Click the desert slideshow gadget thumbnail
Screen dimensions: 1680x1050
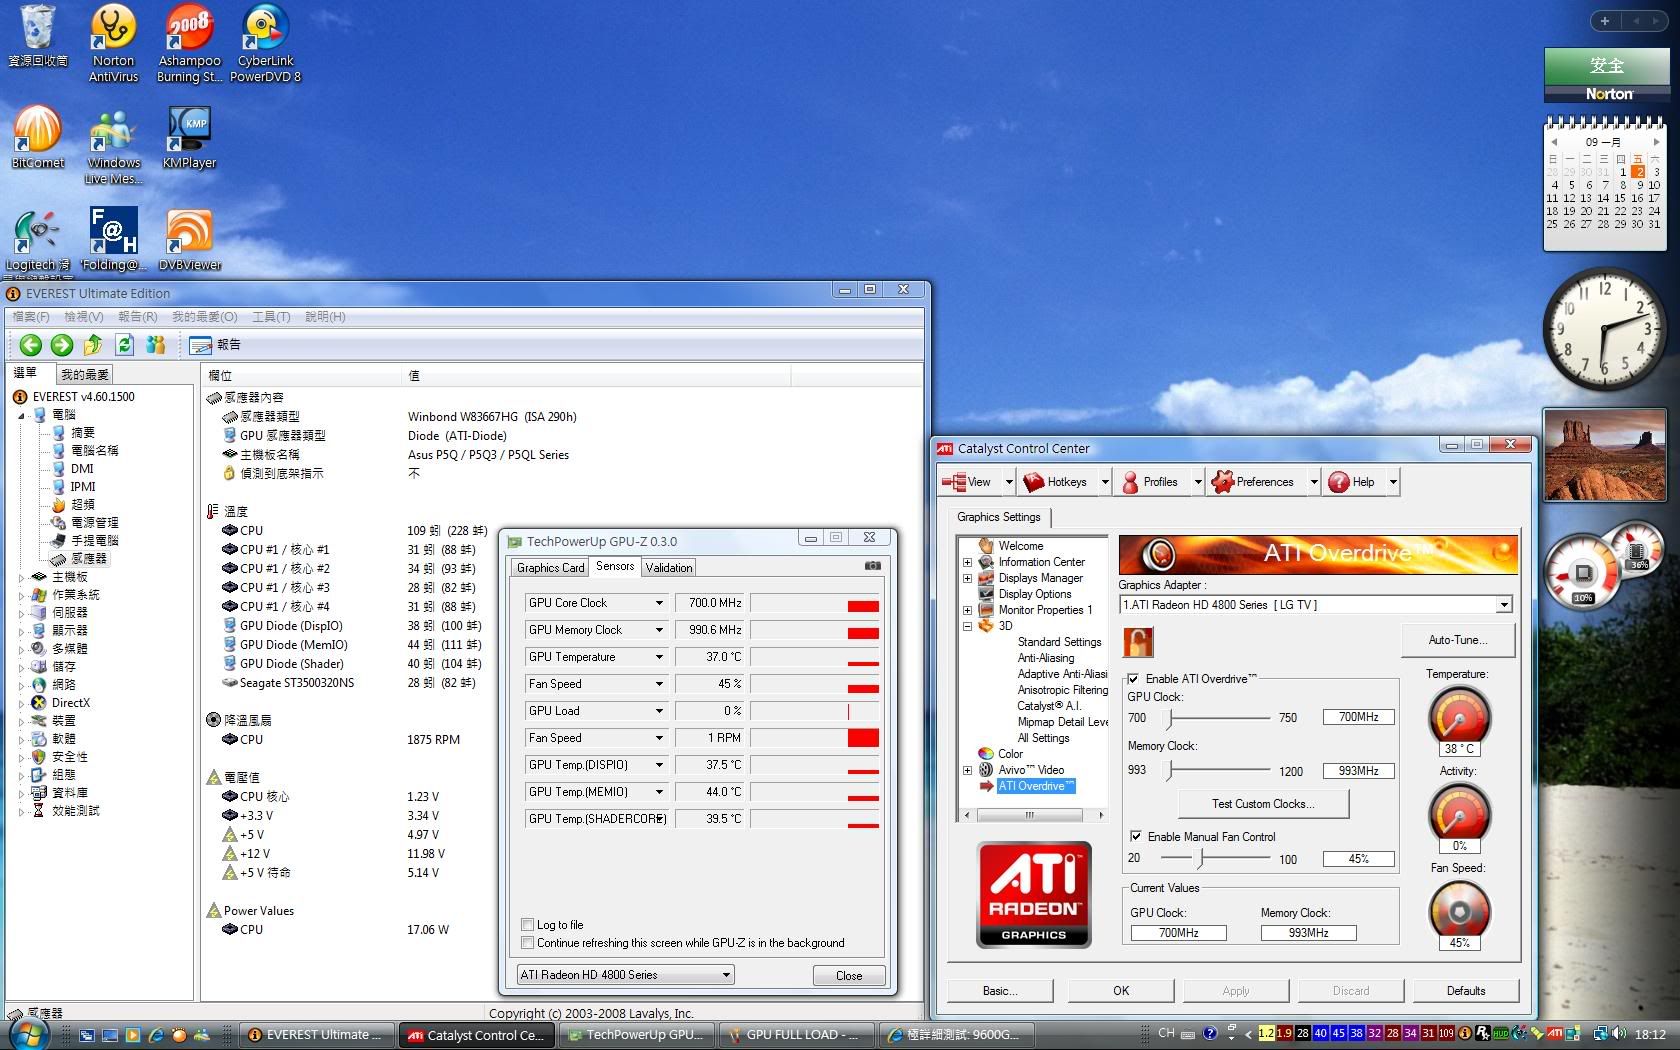click(x=1604, y=455)
